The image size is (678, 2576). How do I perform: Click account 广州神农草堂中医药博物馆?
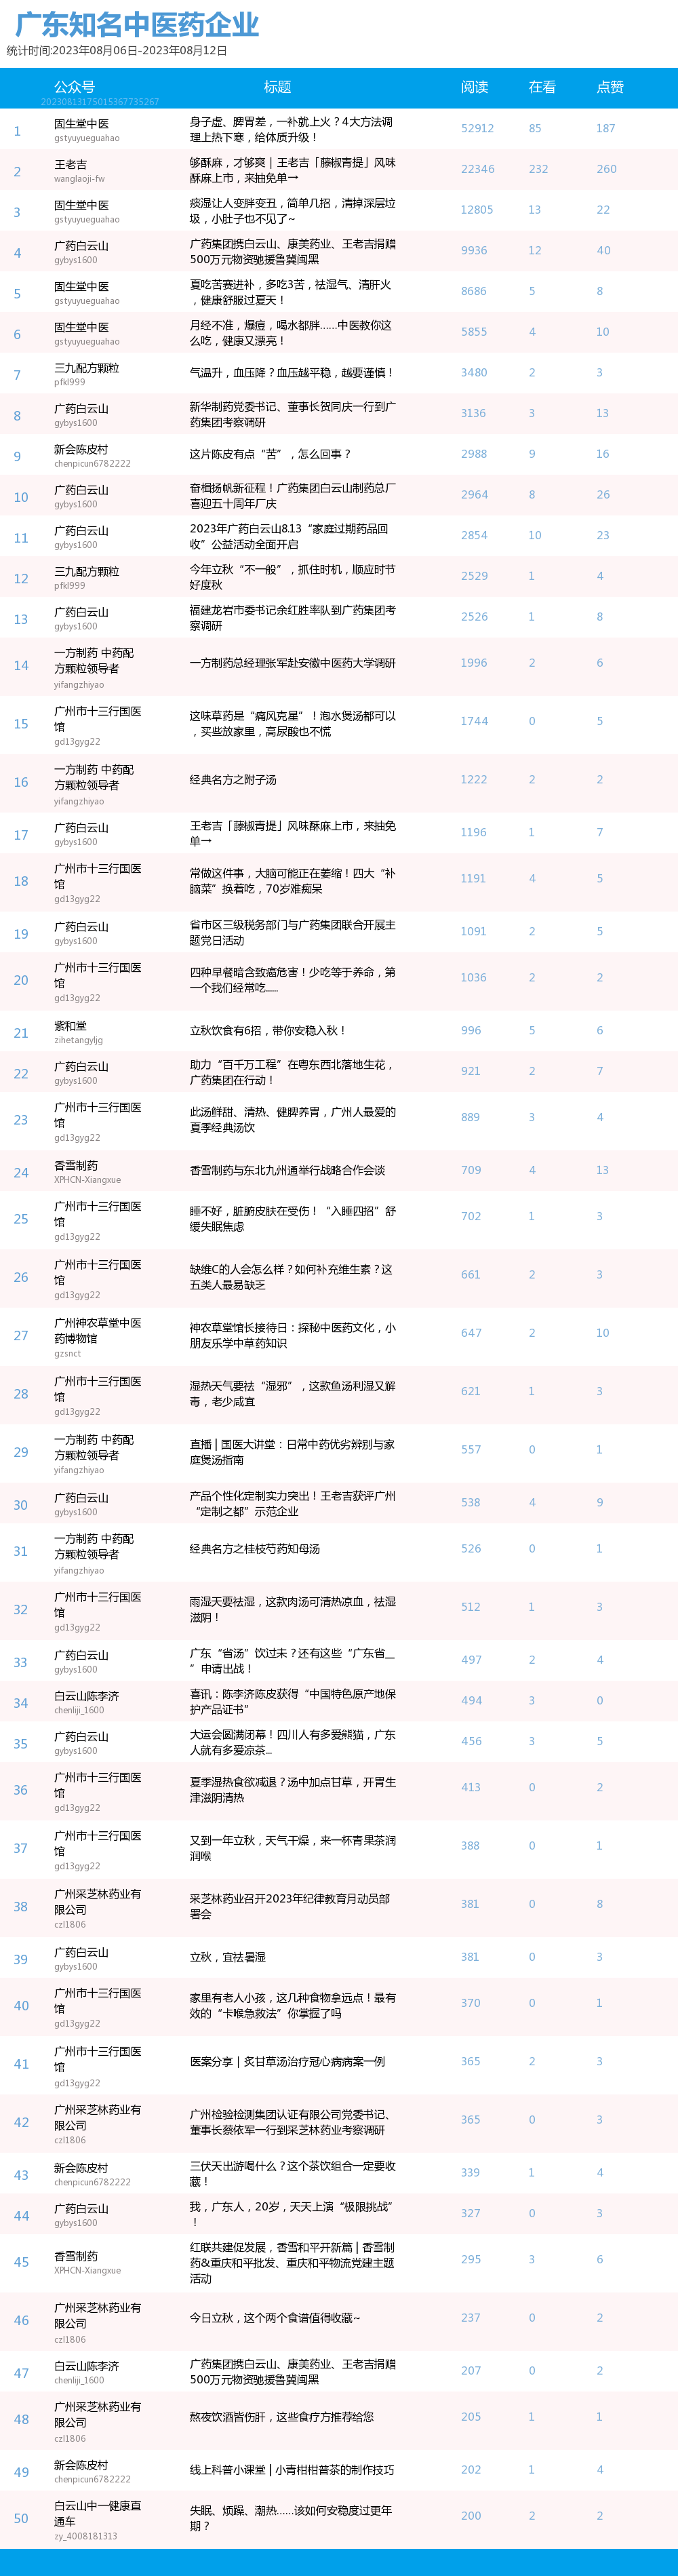tap(97, 1331)
